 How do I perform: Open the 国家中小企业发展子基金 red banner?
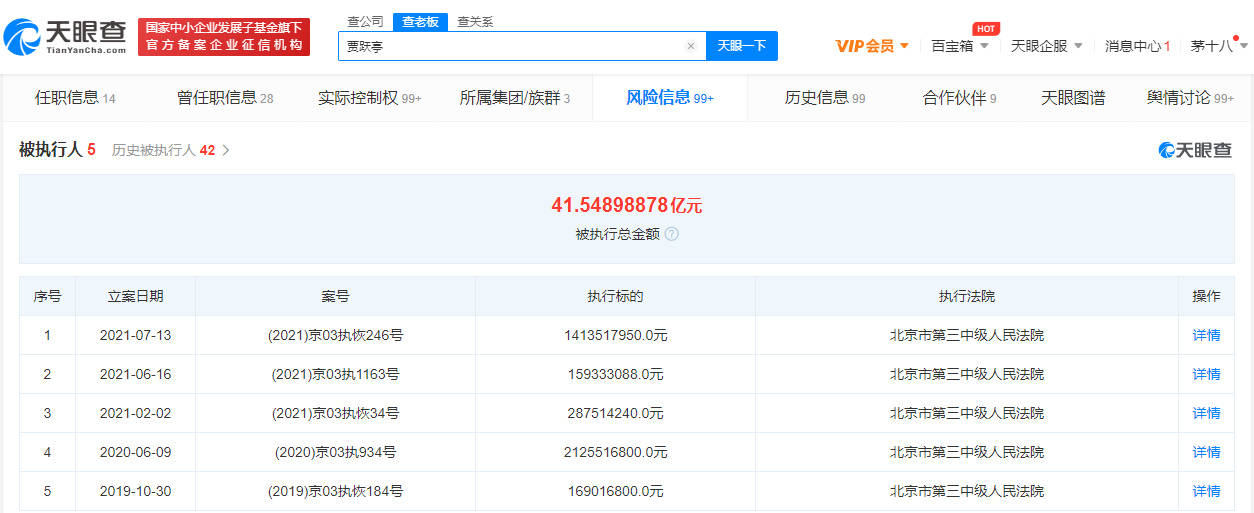click(224, 37)
